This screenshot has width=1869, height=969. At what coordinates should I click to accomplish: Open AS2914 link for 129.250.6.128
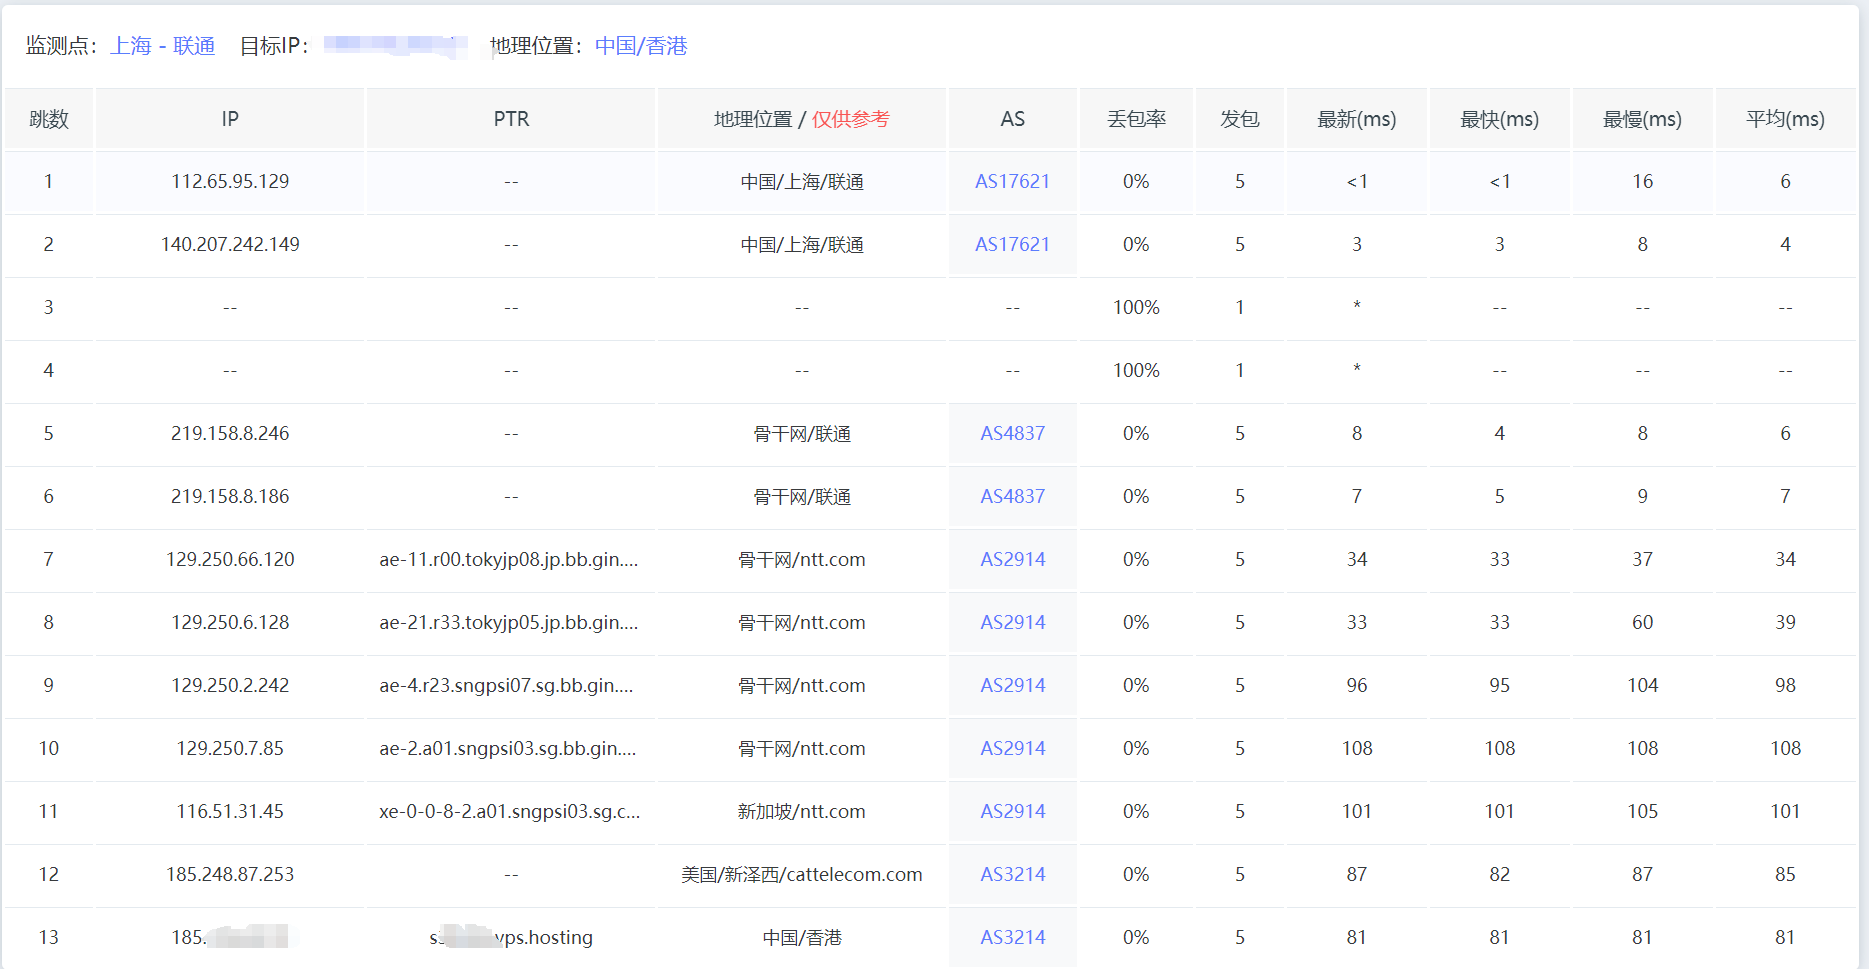1012,622
